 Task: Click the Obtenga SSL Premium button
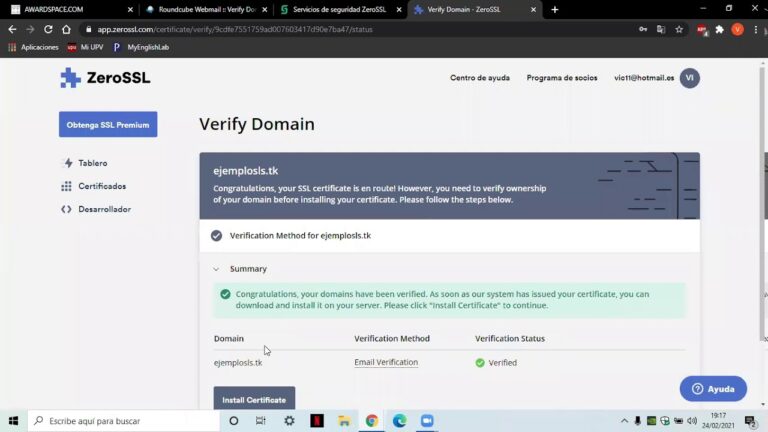(x=108, y=124)
